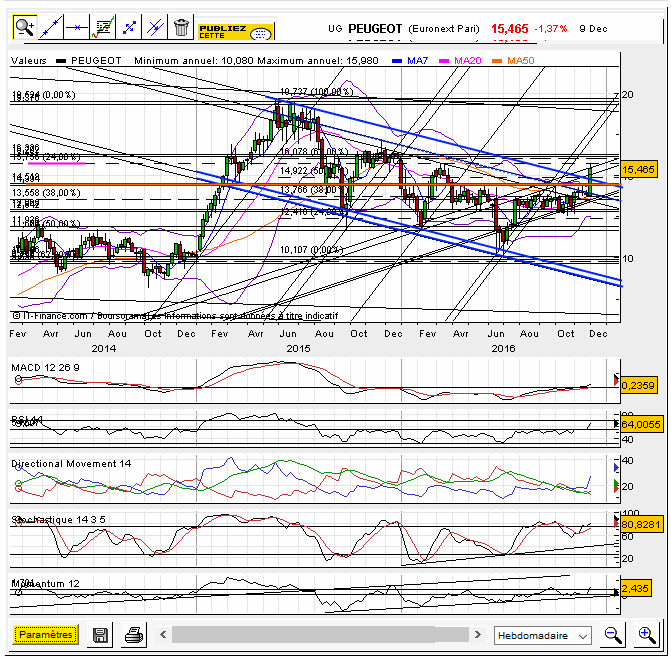Click the MACD 12 26 9 label

(45, 368)
